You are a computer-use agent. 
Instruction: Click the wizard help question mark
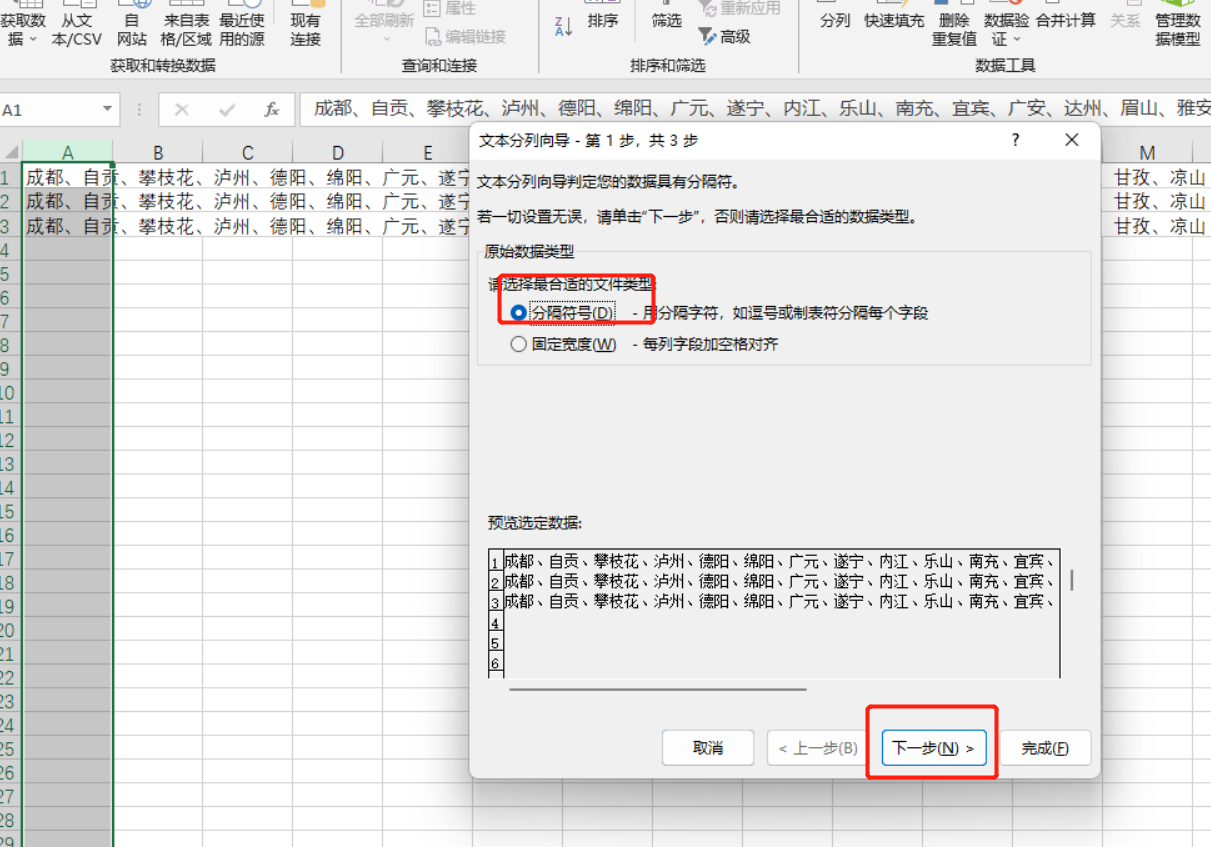click(1015, 140)
